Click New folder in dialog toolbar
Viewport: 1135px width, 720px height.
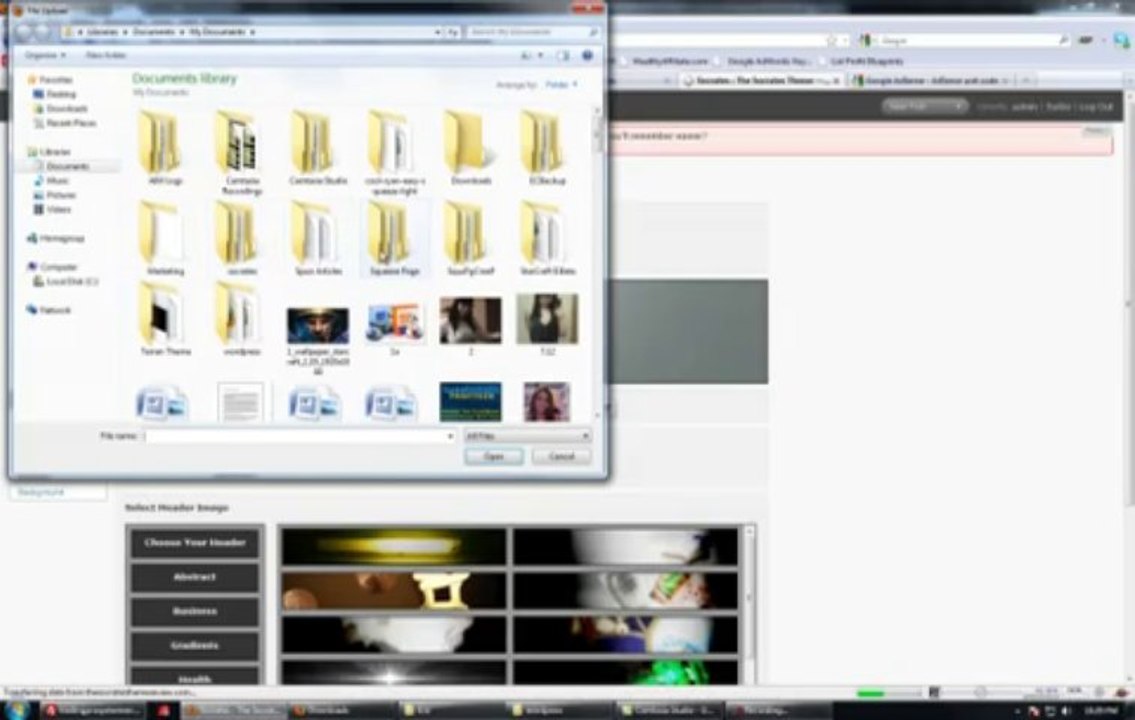[x=106, y=55]
